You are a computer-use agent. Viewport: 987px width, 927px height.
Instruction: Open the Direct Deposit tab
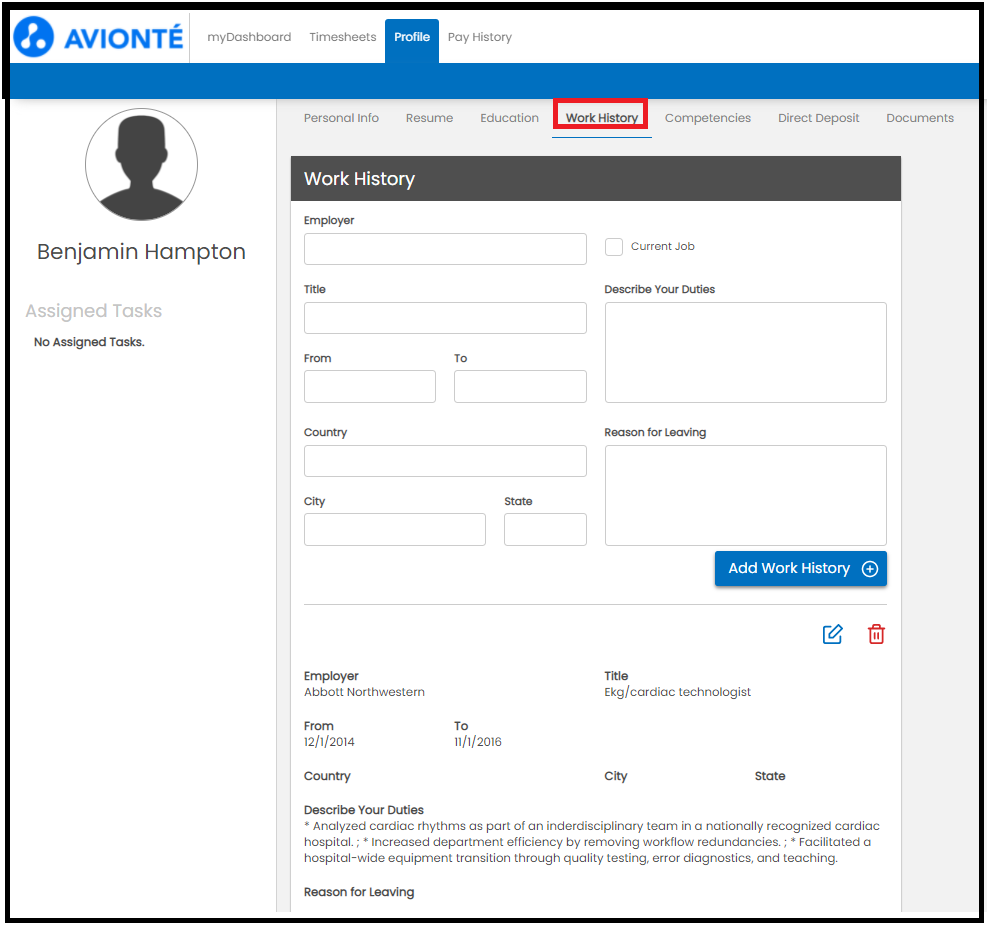818,118
